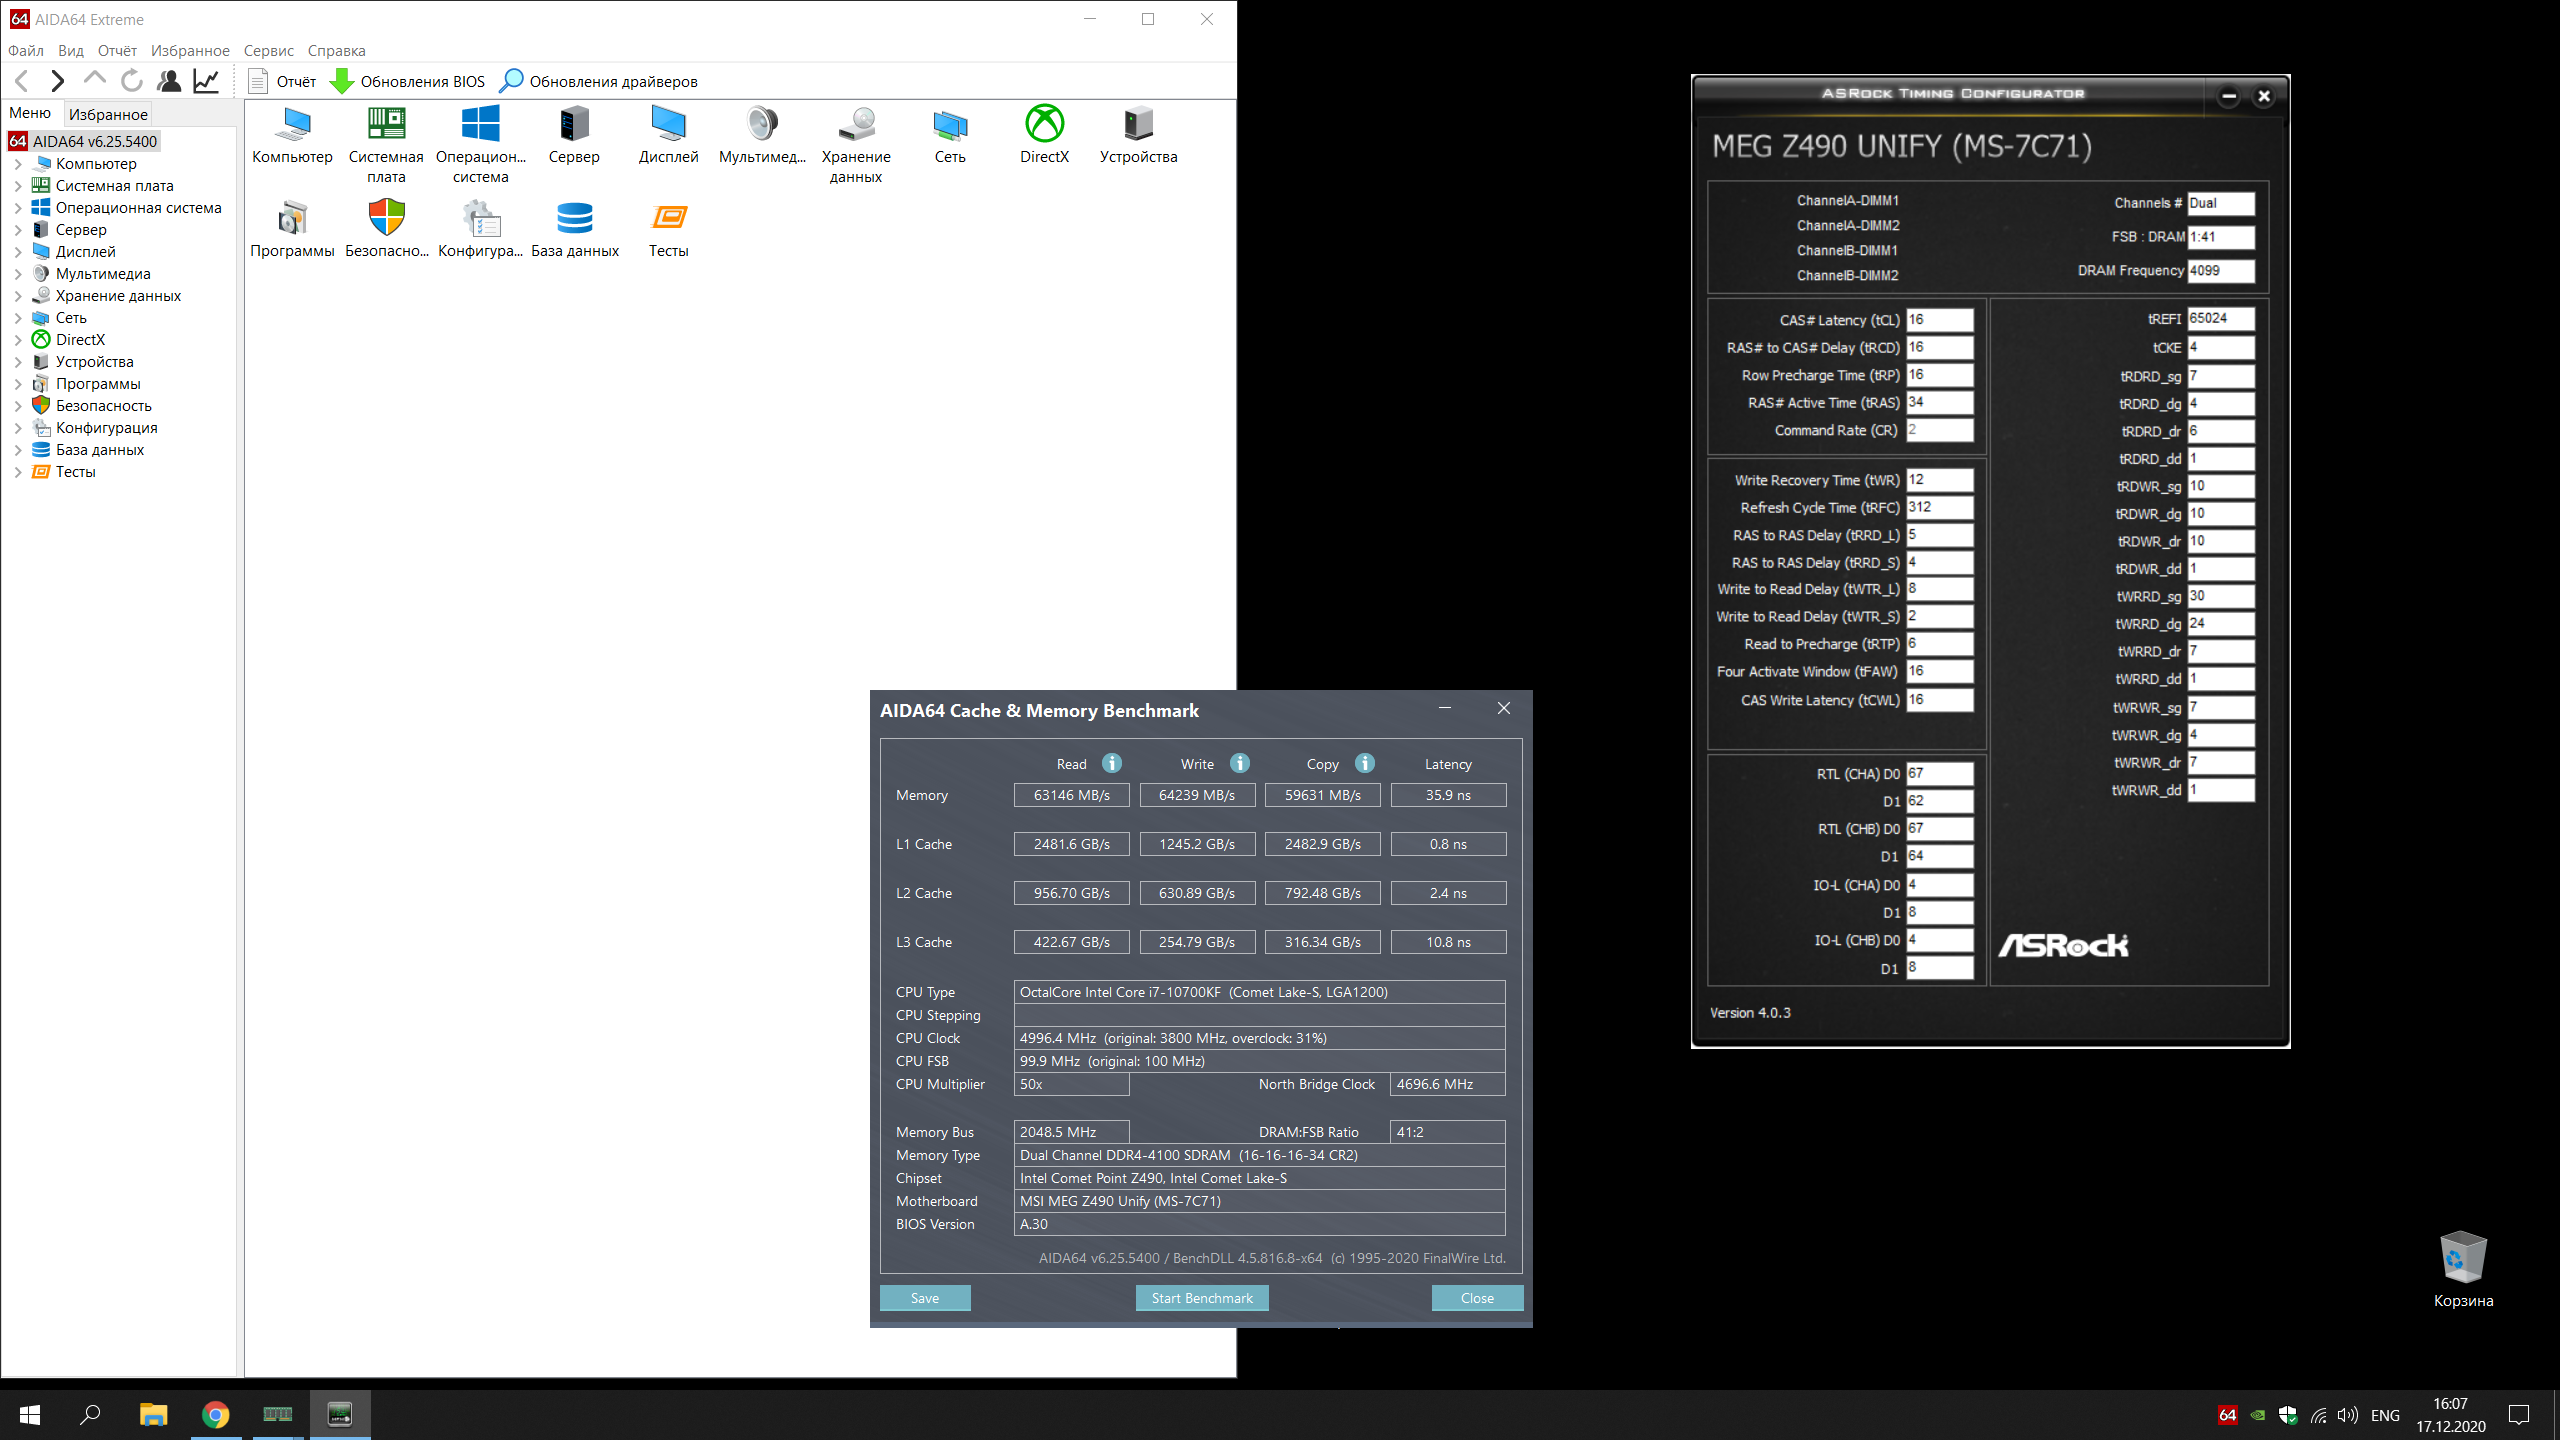Click the Copy info icon in benchmark
Screen dimensions: 2560x1440
tap(1365, 763)
